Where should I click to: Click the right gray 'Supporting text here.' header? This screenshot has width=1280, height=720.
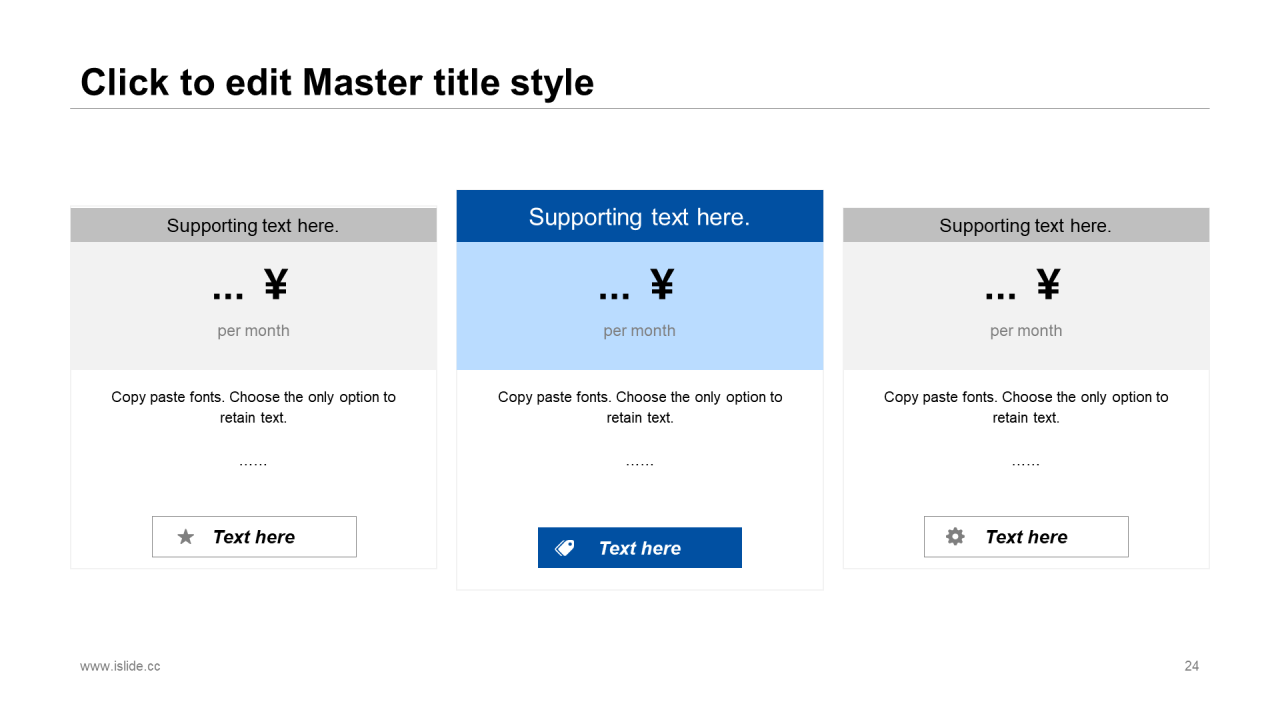1025,226
